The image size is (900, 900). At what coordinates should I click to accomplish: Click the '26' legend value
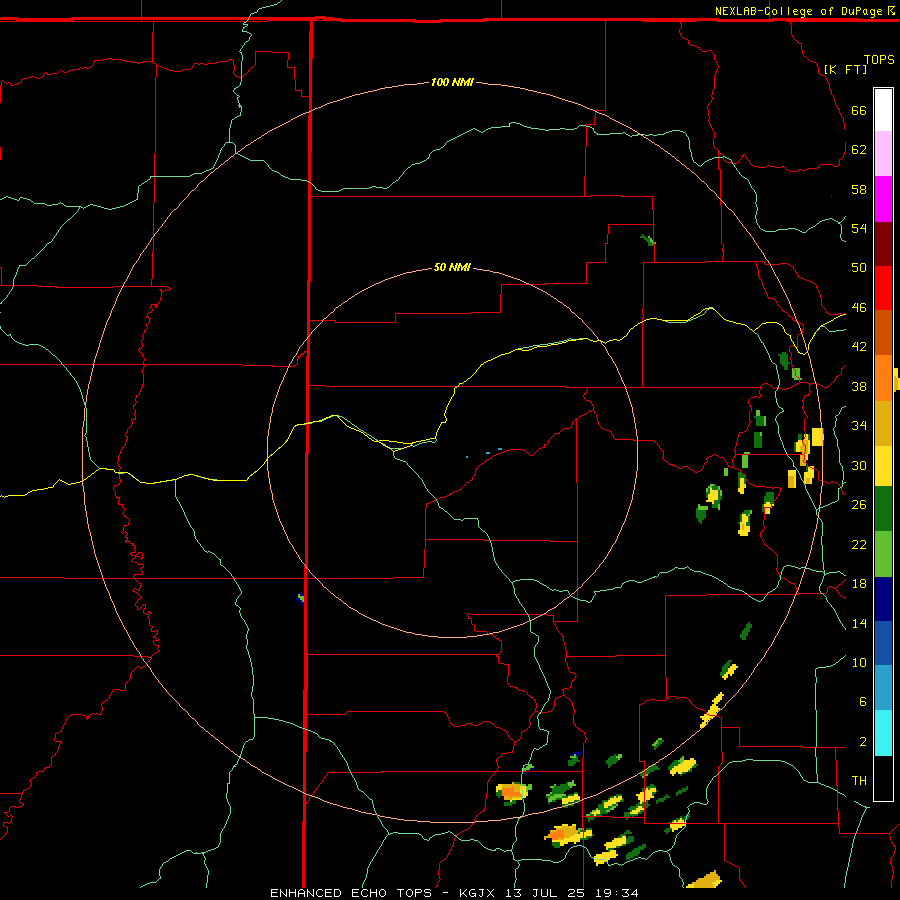click(x=859, y=505)
